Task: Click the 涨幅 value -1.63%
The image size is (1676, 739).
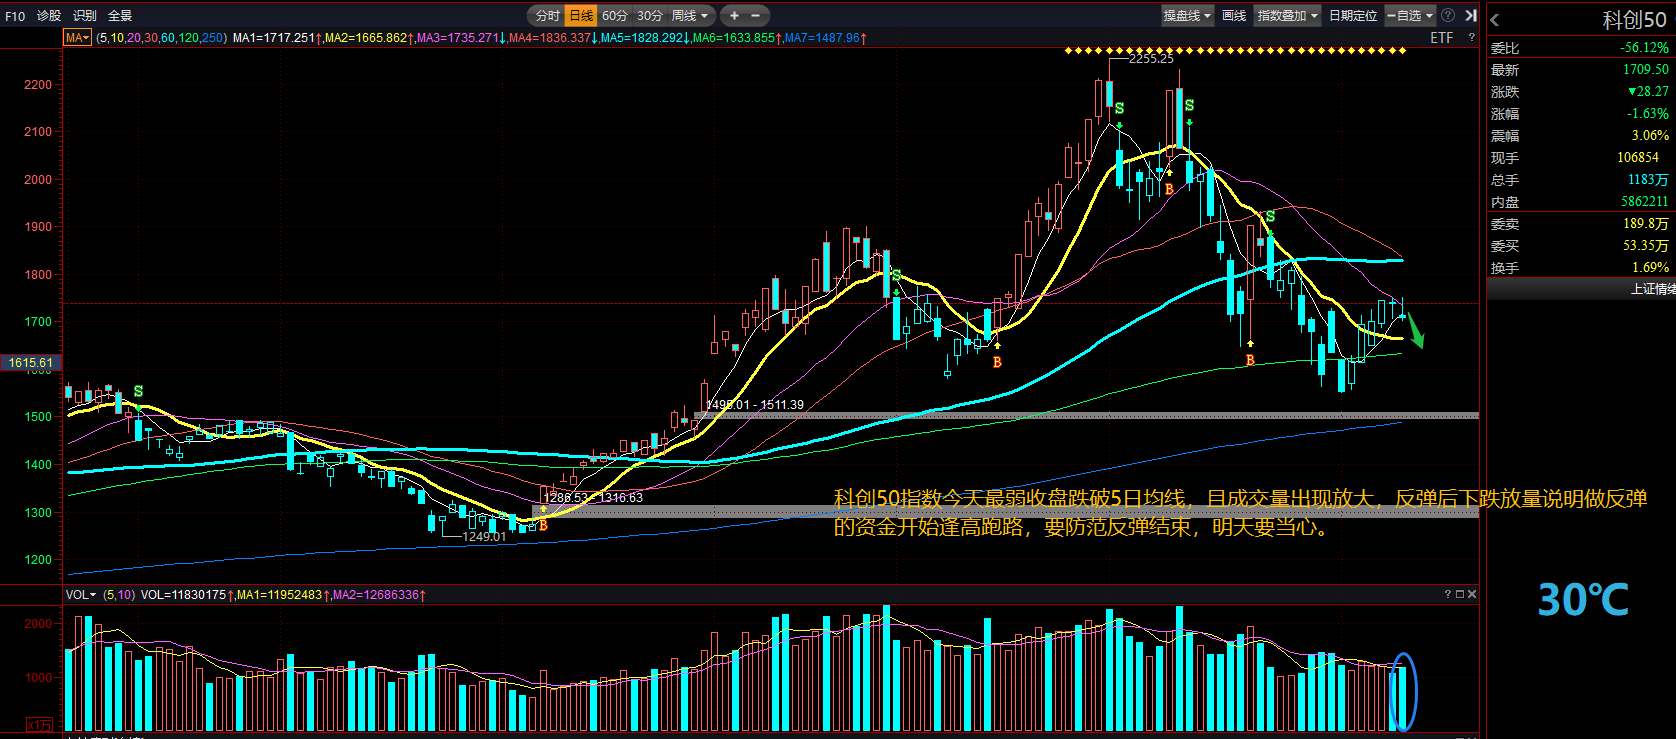Action: [1647, 114]
